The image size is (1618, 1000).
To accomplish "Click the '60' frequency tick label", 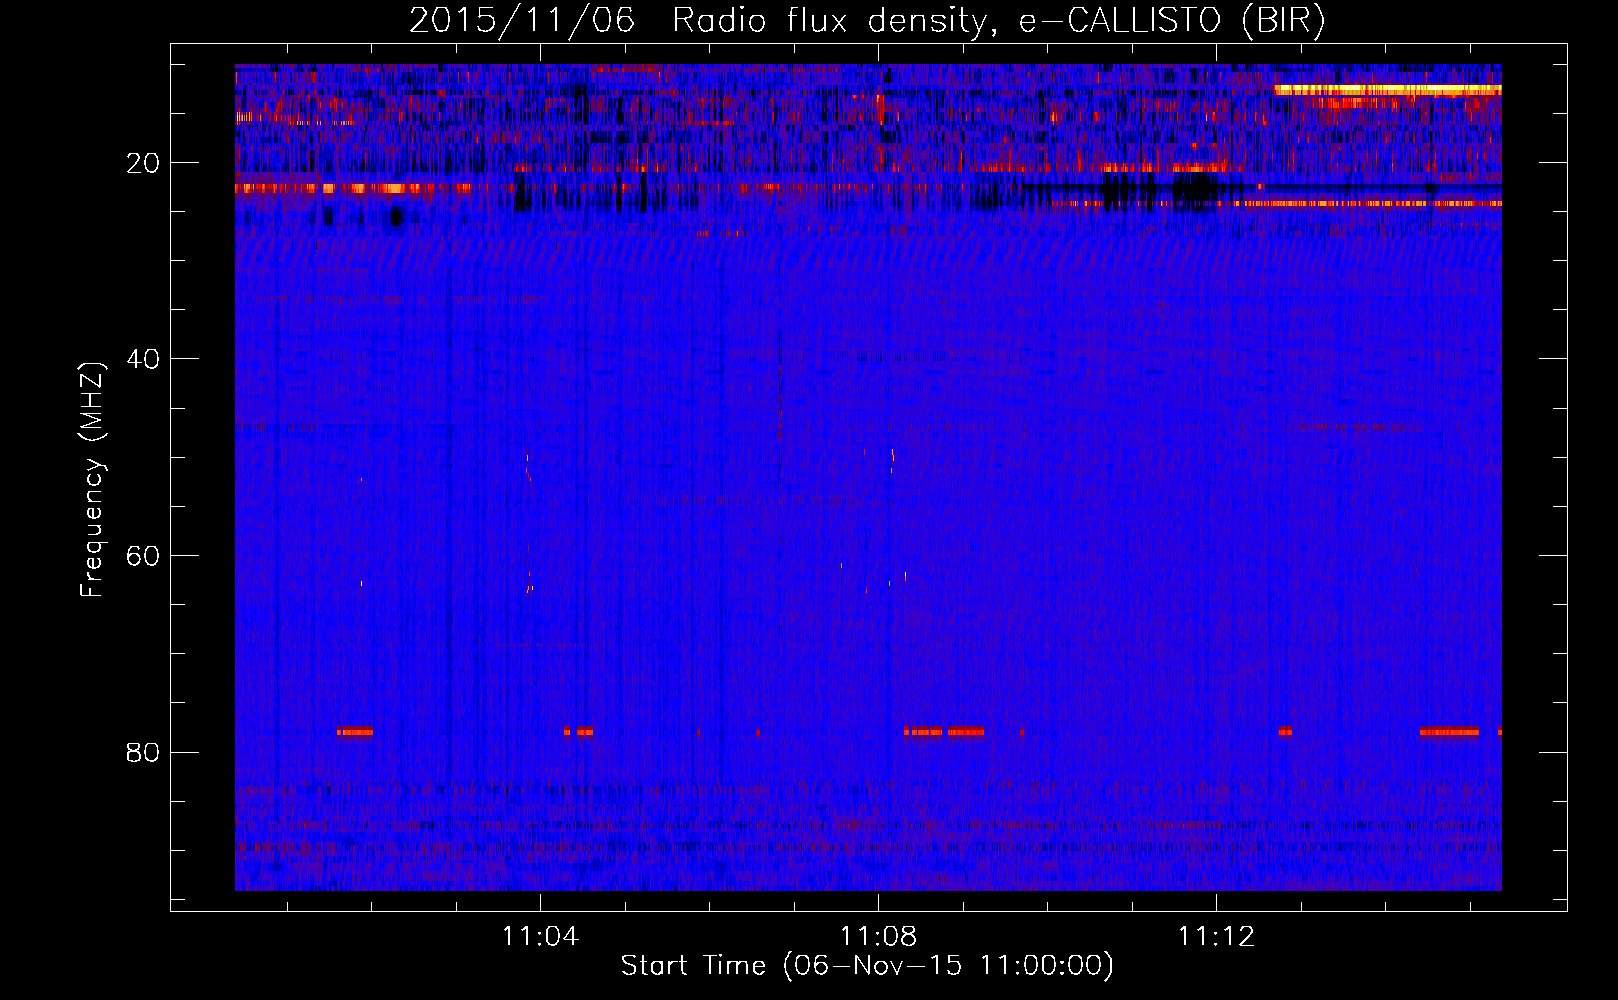I will [x=144, y=556].
